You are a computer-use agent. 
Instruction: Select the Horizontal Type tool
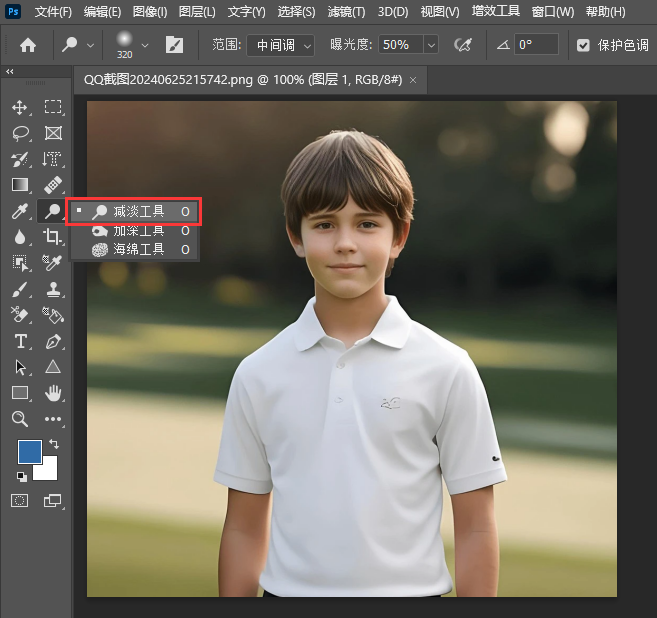click(21, 341)
